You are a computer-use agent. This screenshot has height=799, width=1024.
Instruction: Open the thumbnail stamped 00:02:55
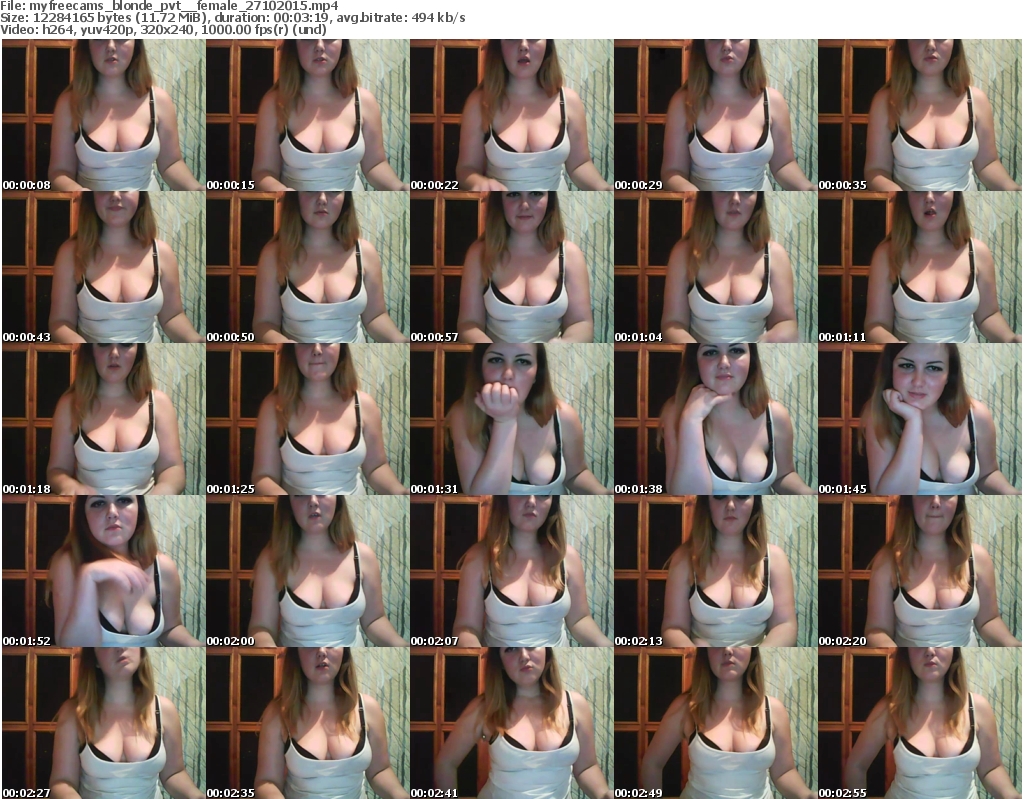point(920,723)
